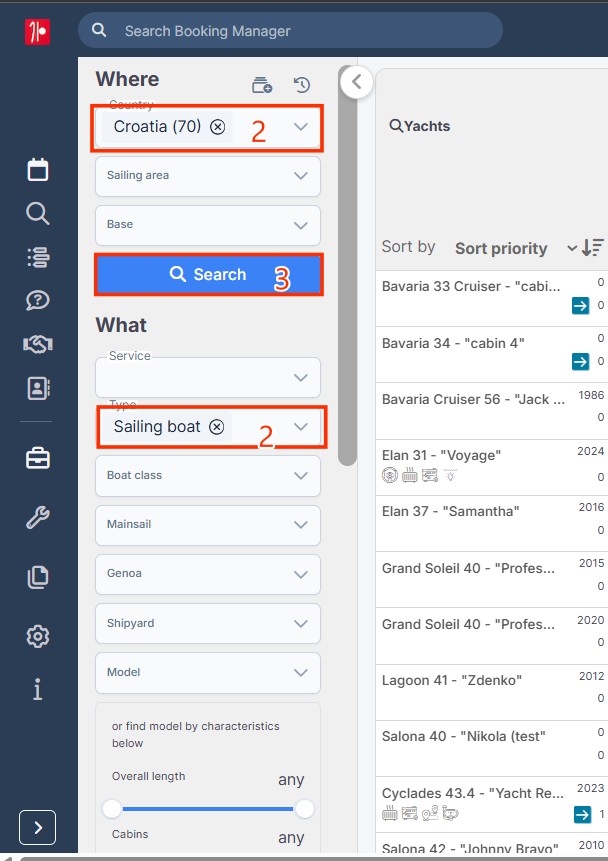Open the handshake icon in the sidebar
Image resolution: width=608 pixels, height=861 pixels.
[38, 344]
